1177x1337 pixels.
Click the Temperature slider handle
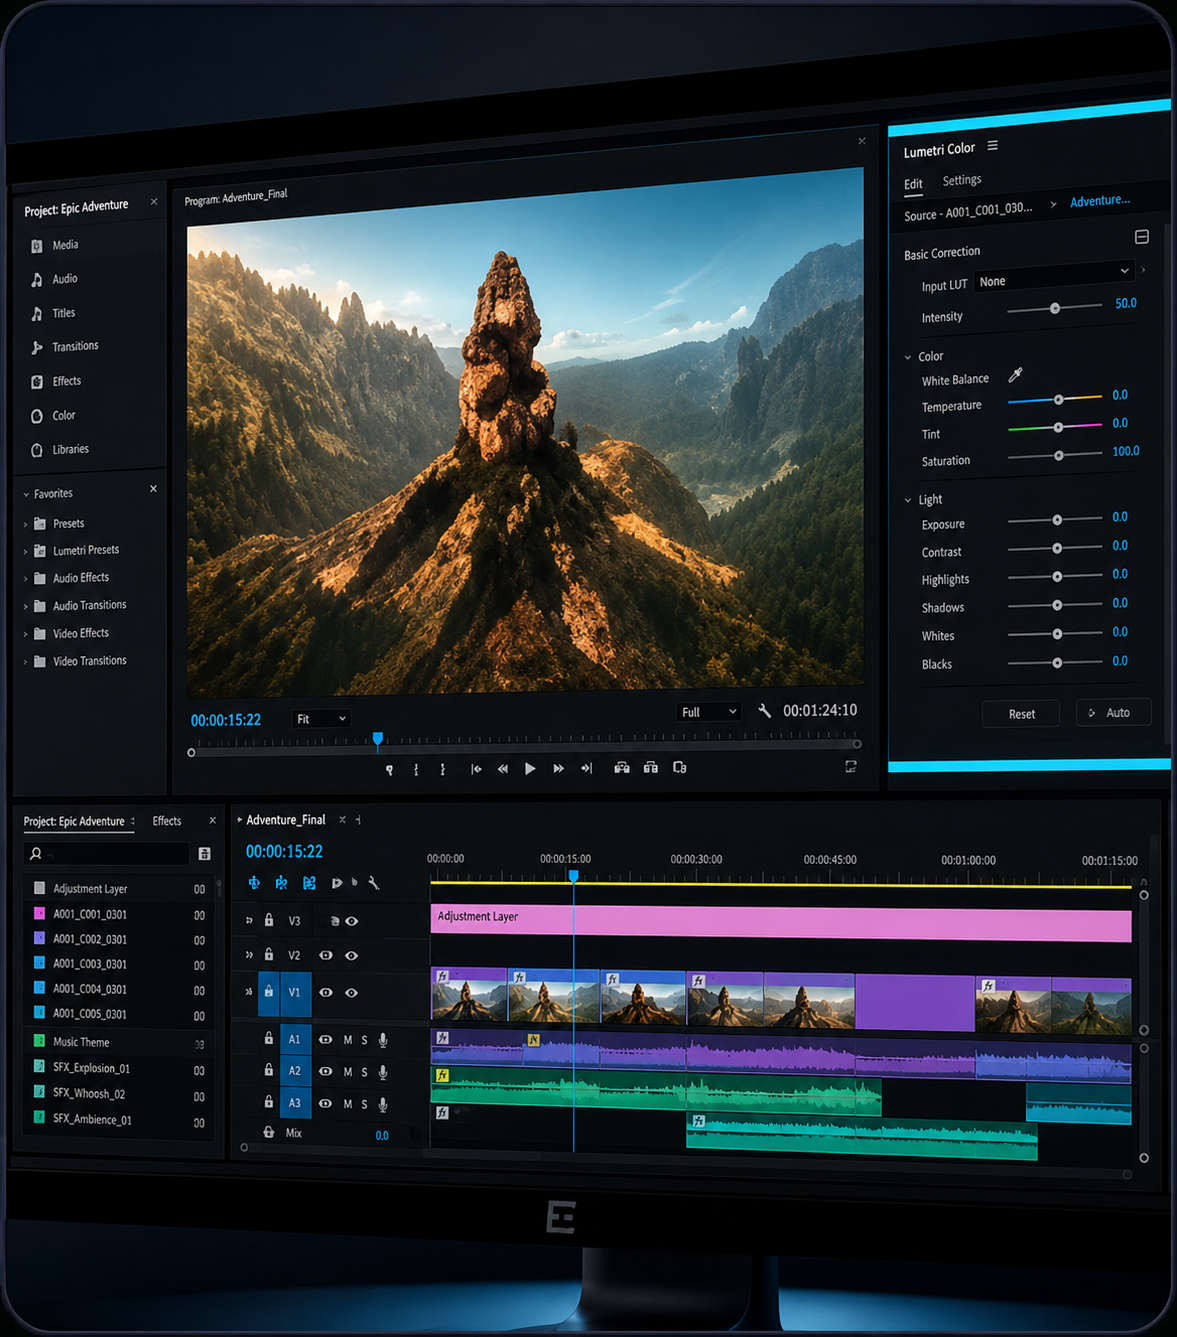[1058, 400]
